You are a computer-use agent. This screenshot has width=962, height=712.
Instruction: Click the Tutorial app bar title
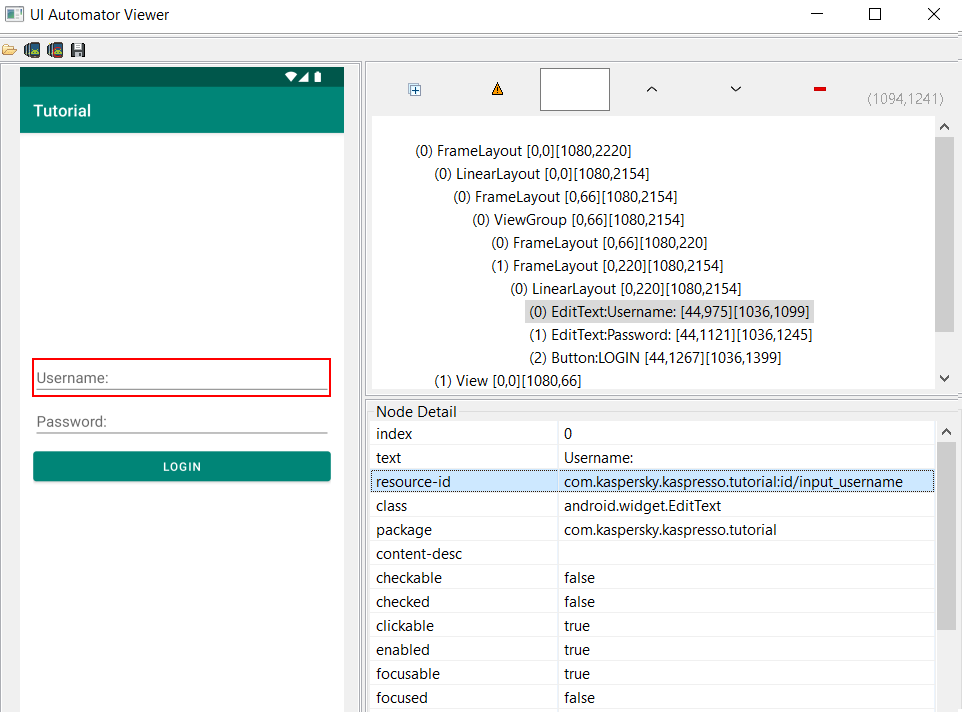click(62, 111)
